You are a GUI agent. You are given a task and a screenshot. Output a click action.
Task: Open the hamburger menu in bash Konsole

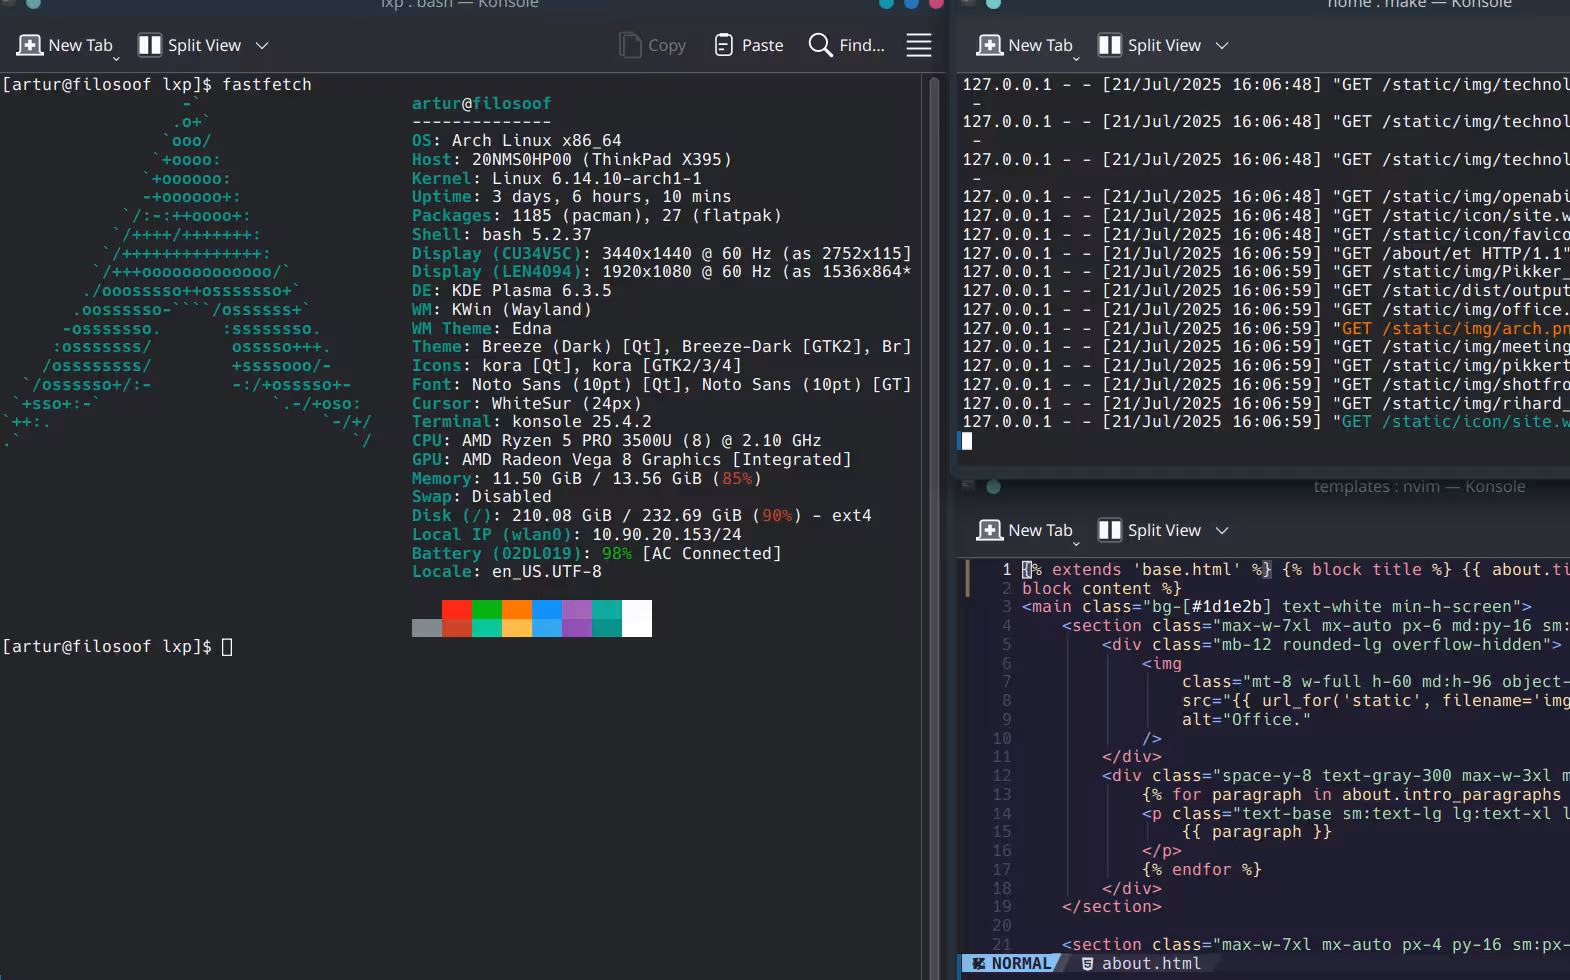coord(918,45)
